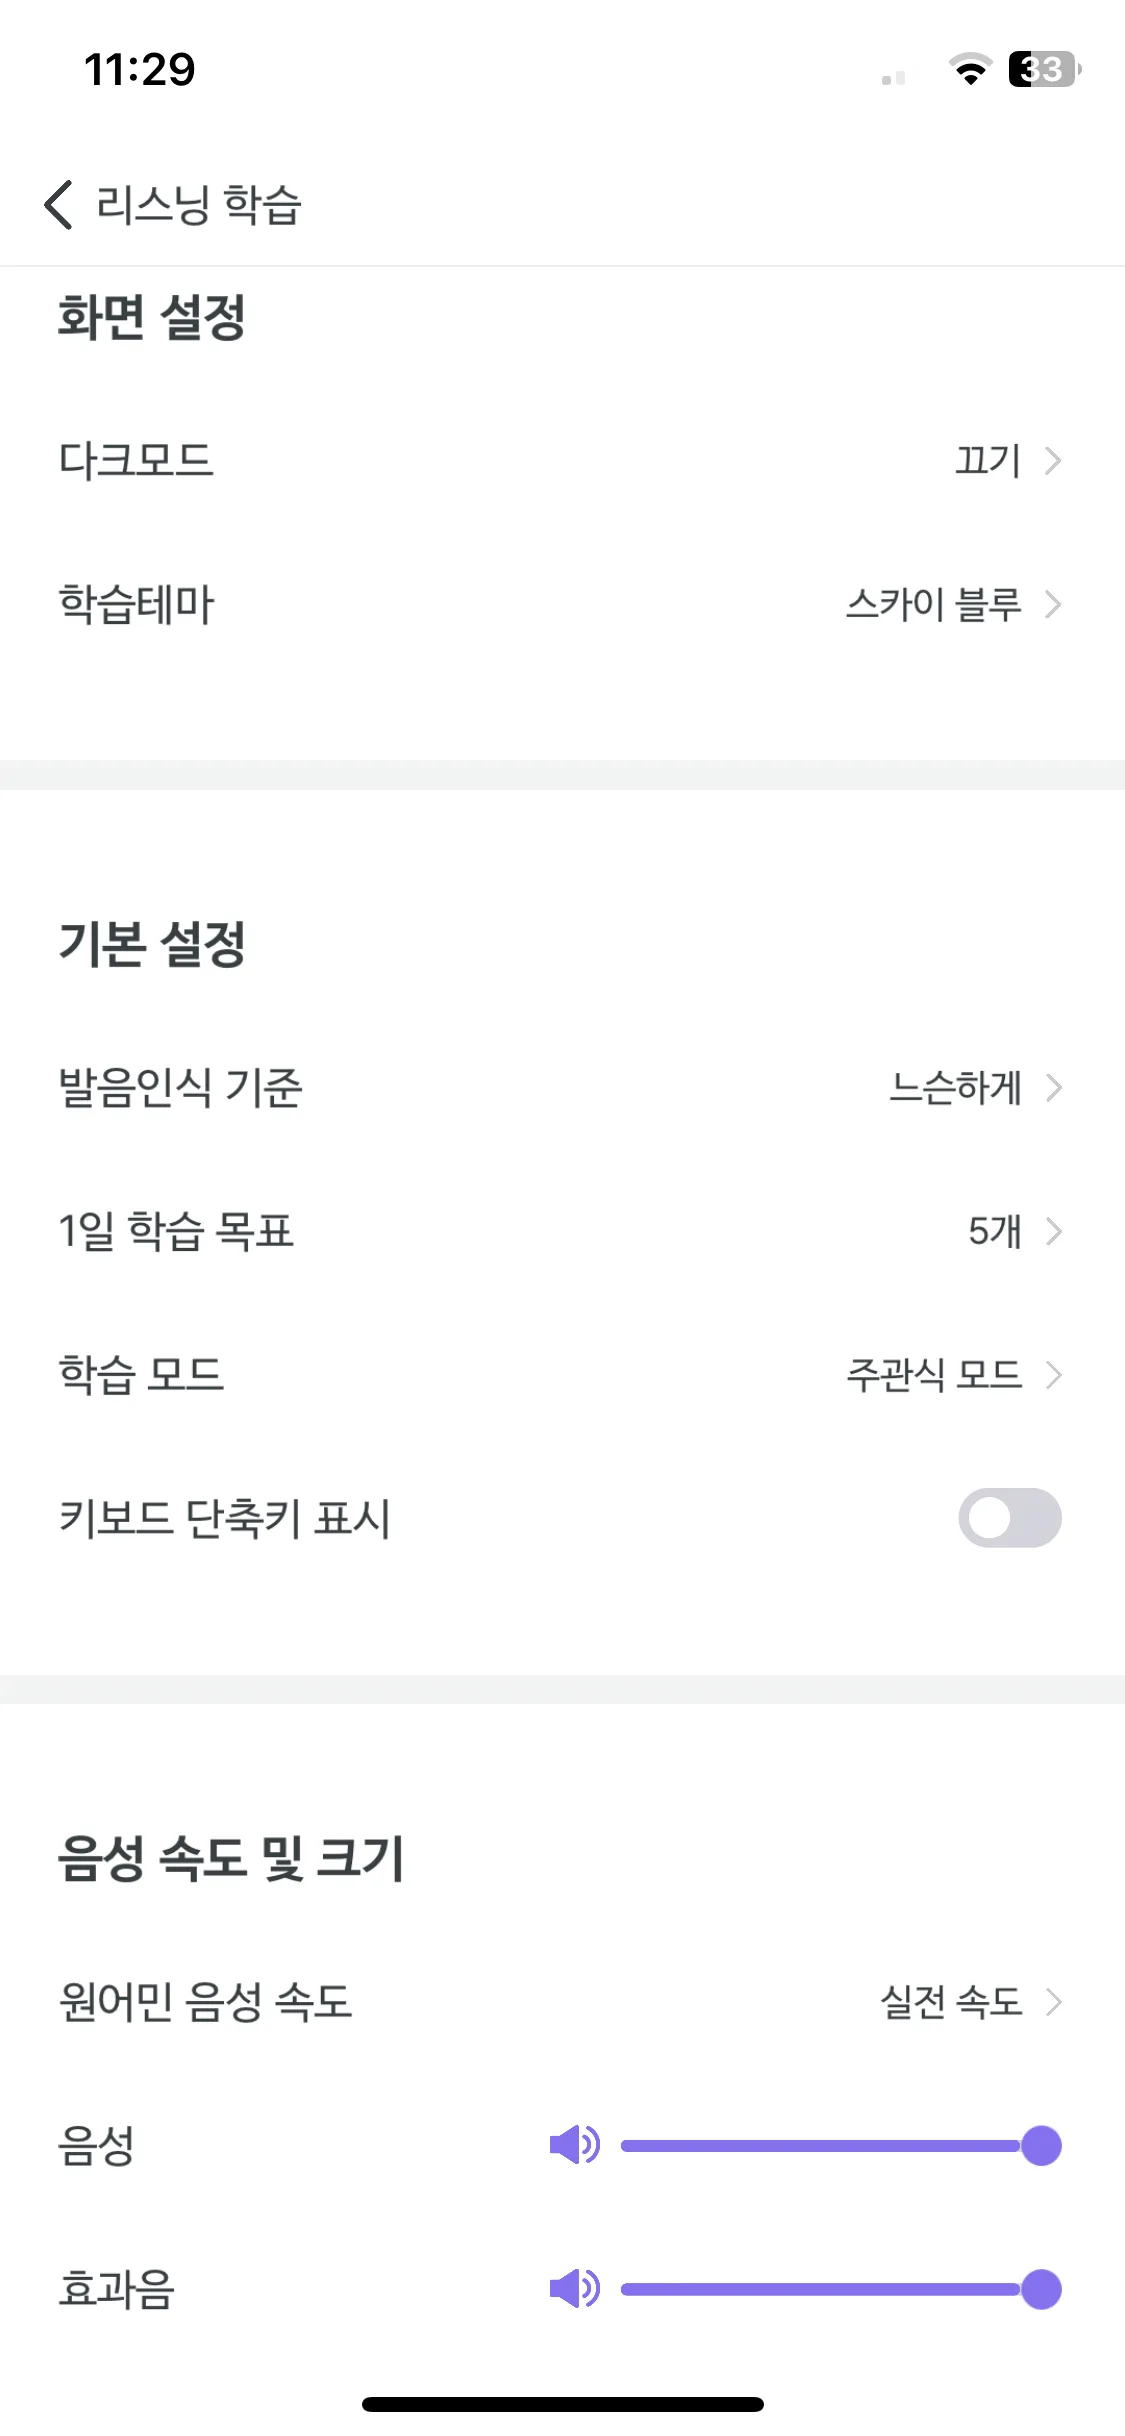Open the 학습테마 setting row
1125x2436 pixels.
click(562, 604)
